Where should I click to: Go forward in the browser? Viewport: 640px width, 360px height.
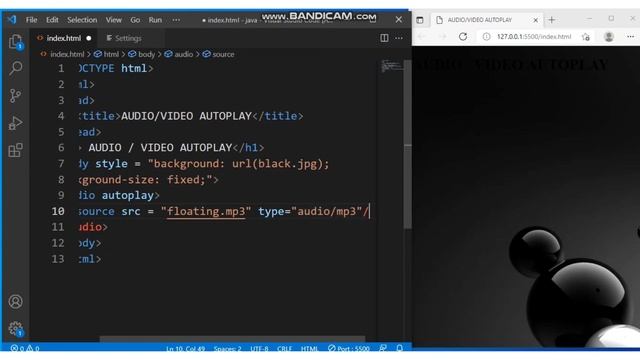(x=442, y=37)
